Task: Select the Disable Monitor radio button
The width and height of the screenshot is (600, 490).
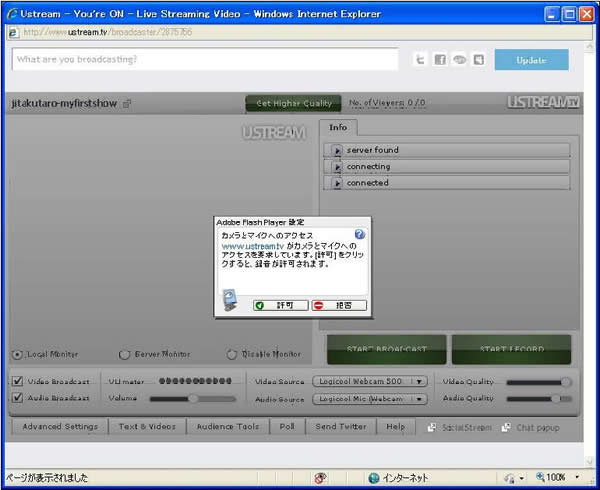Action: click(x=232, y=355)
